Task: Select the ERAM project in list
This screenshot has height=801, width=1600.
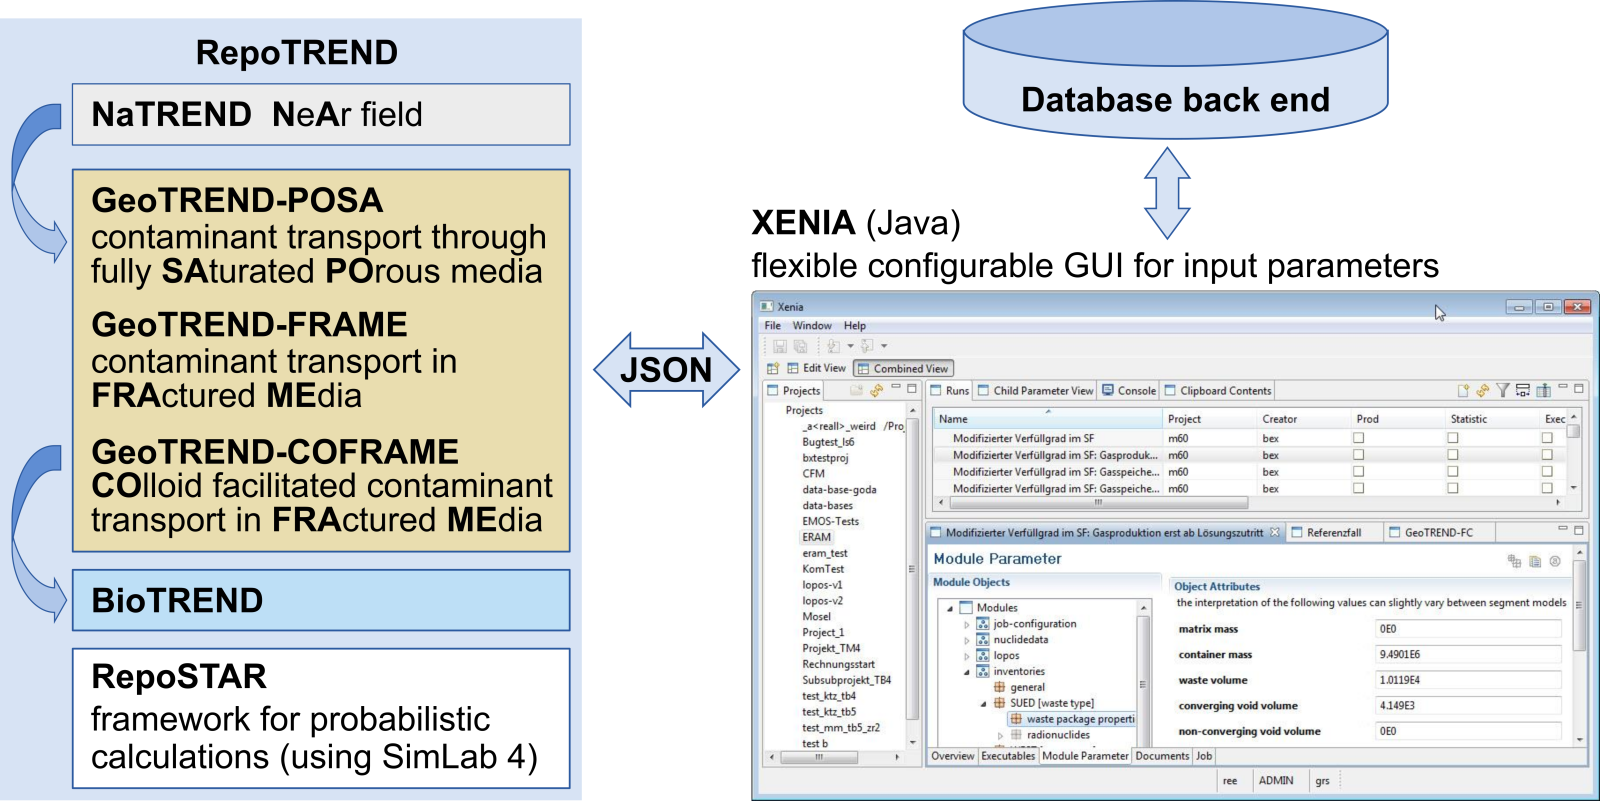Action: click(816, 537)
